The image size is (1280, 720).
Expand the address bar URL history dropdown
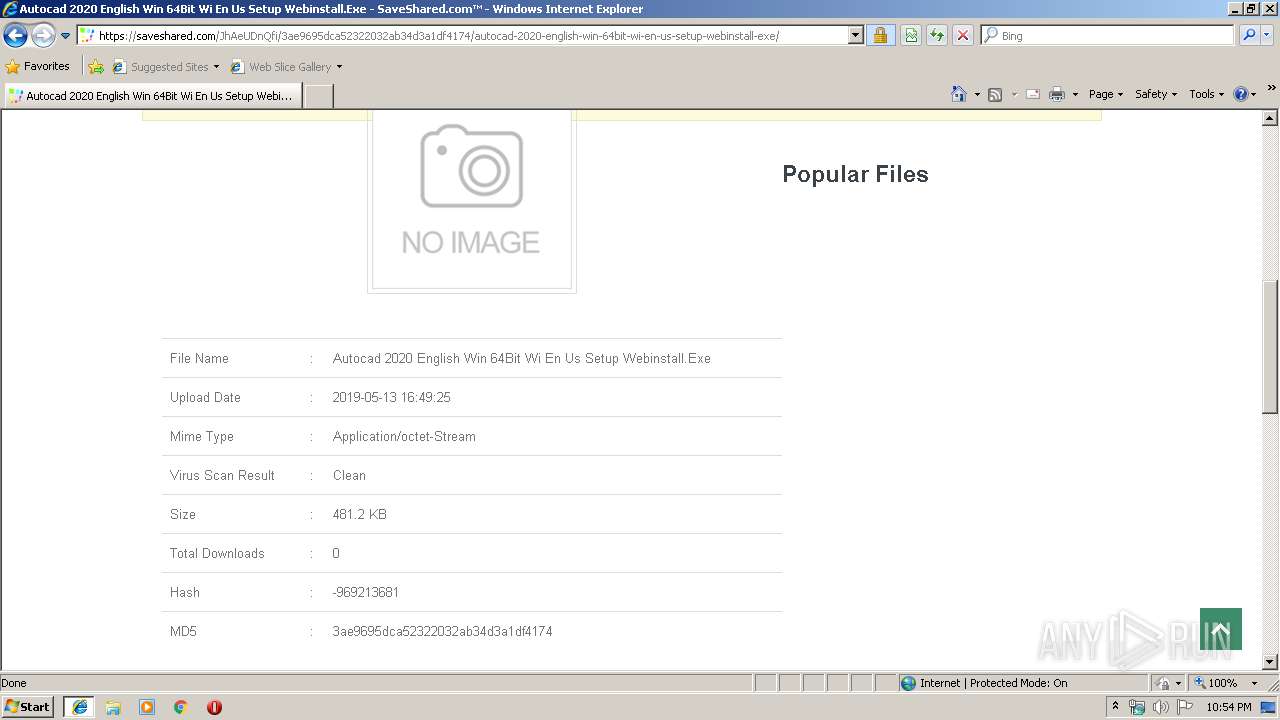(855, 36)
